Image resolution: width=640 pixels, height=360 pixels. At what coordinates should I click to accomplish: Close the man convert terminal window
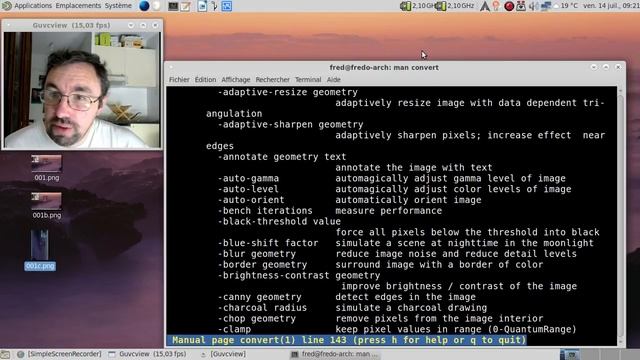[618, 67]
